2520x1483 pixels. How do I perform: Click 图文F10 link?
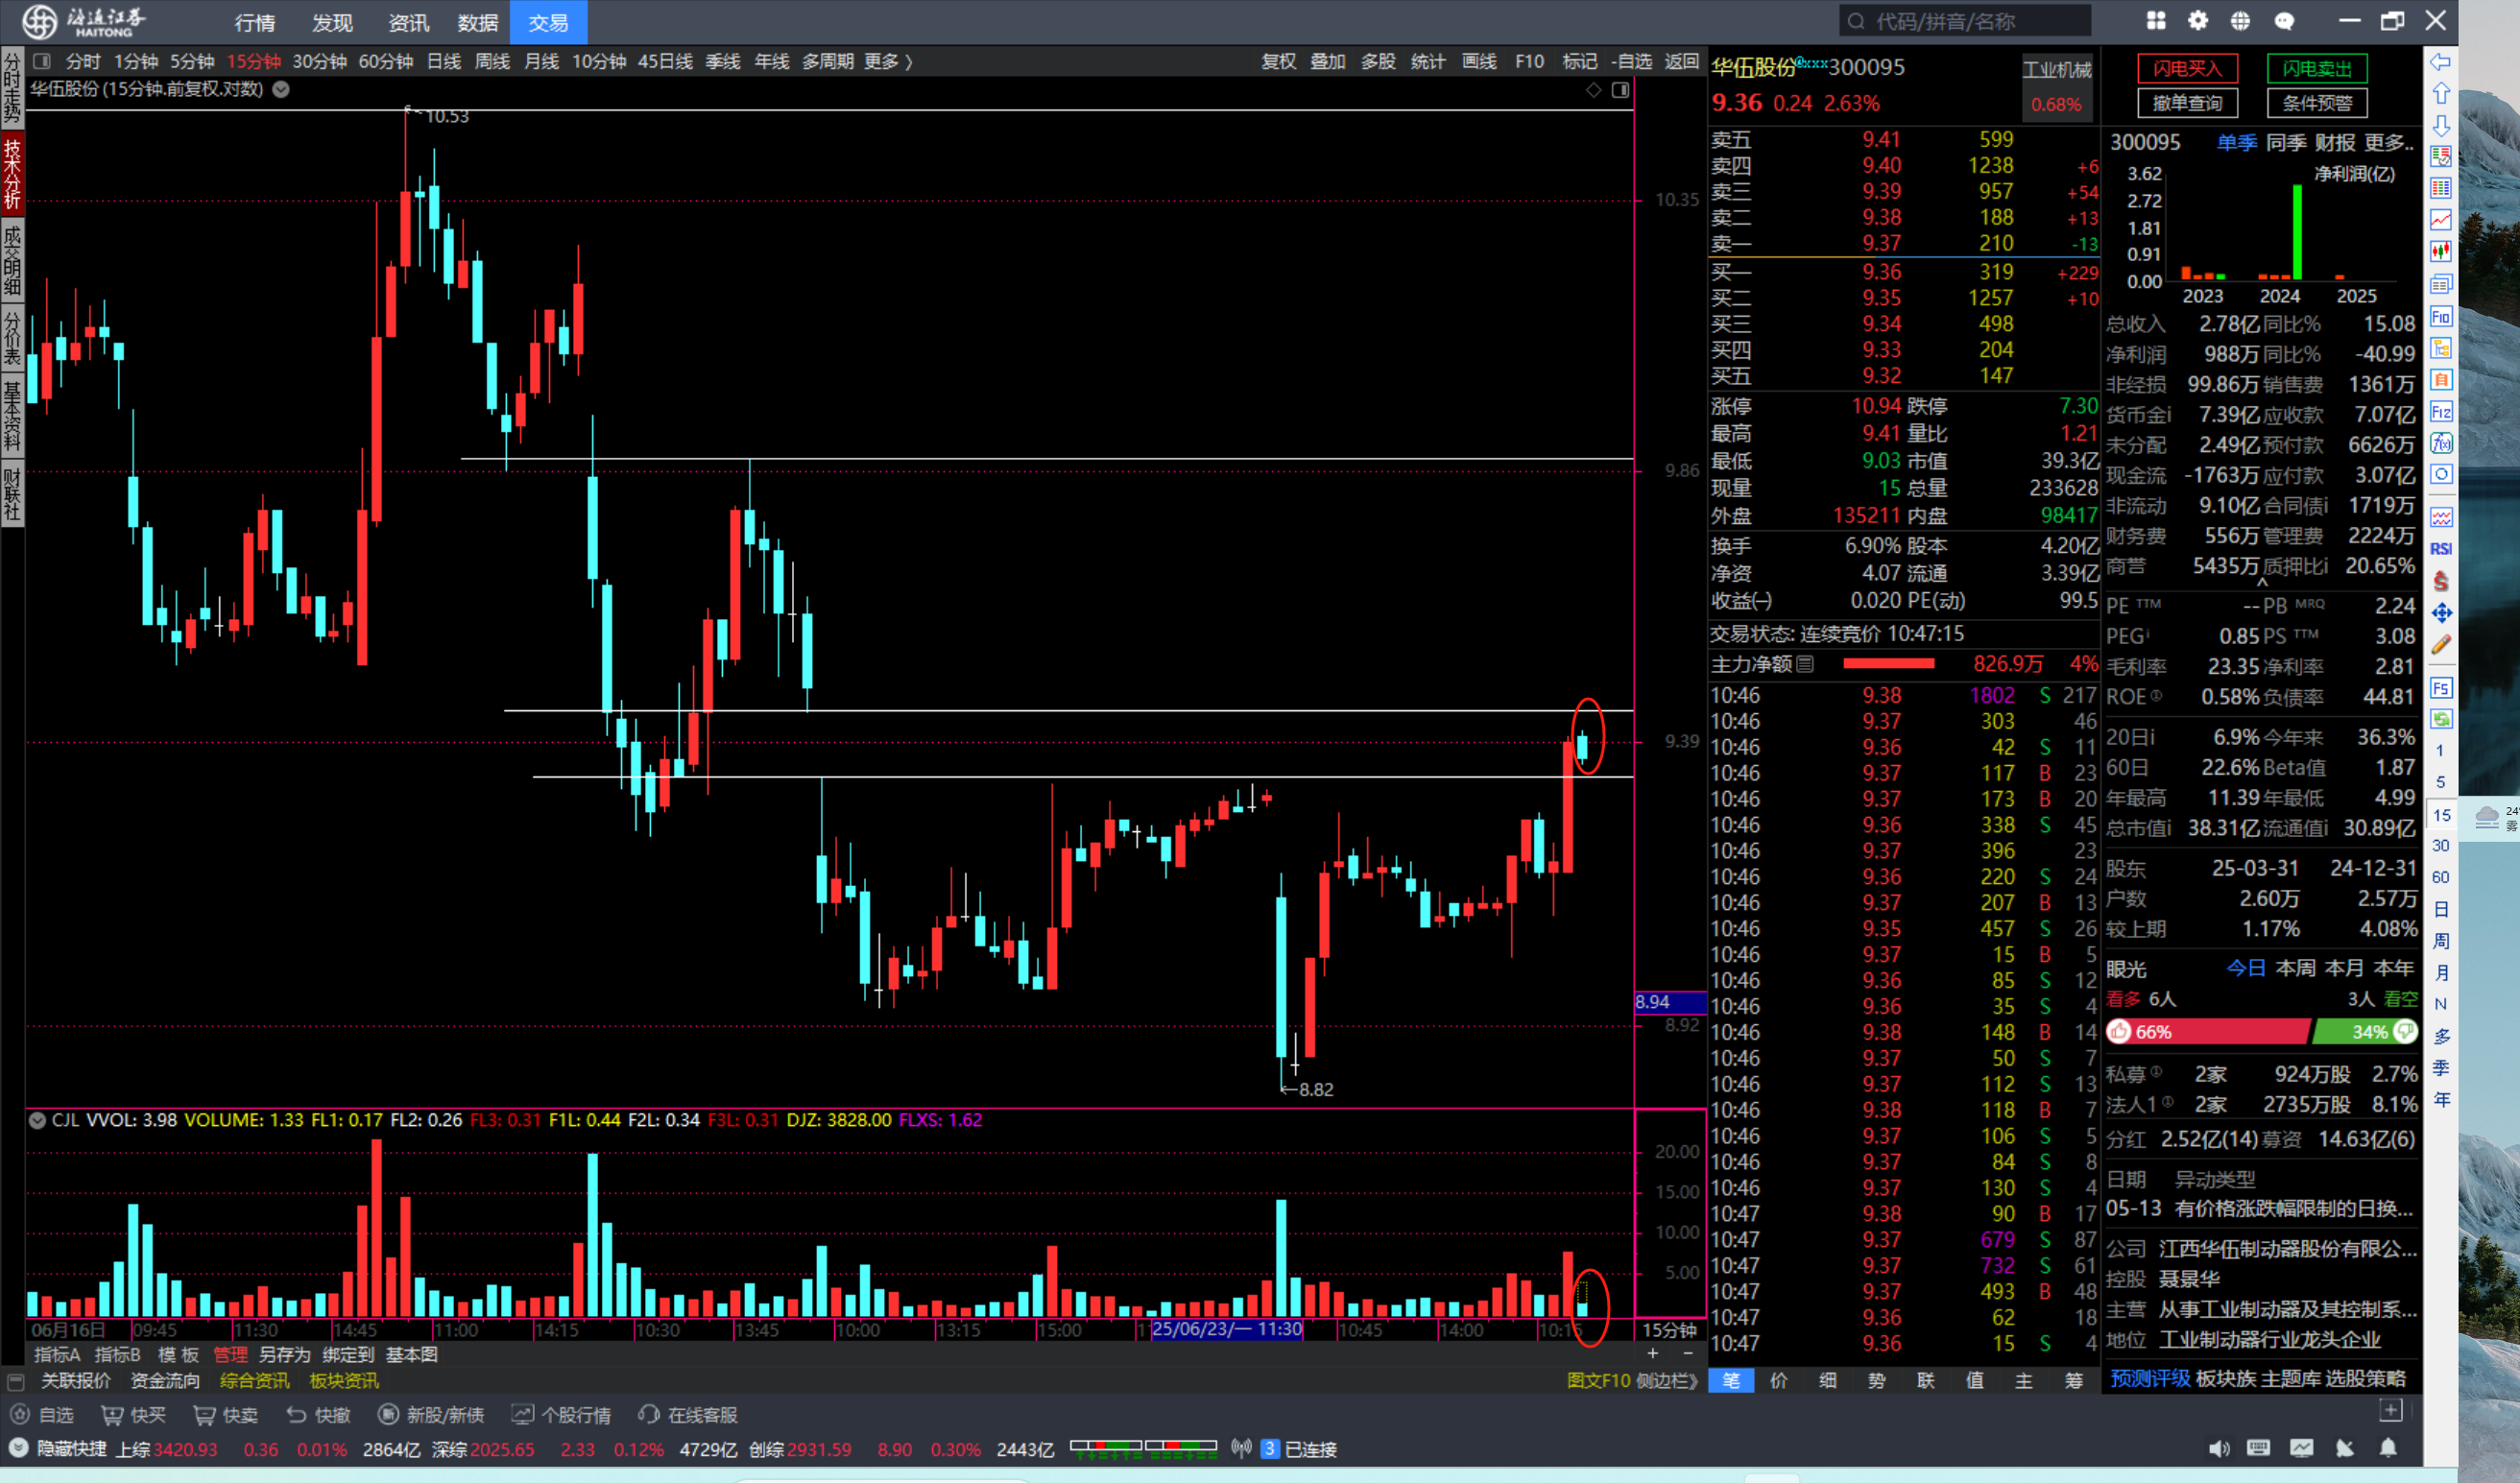1598,1380
